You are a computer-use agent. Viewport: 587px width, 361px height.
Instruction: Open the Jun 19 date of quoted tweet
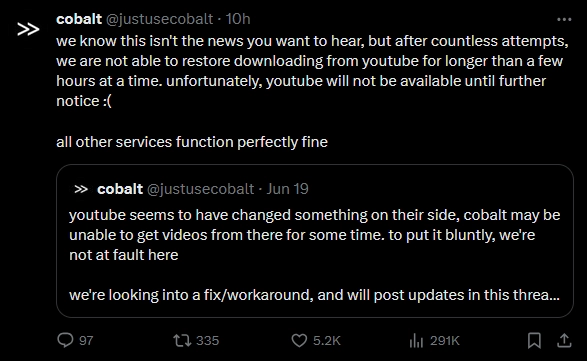coord(288,189)
